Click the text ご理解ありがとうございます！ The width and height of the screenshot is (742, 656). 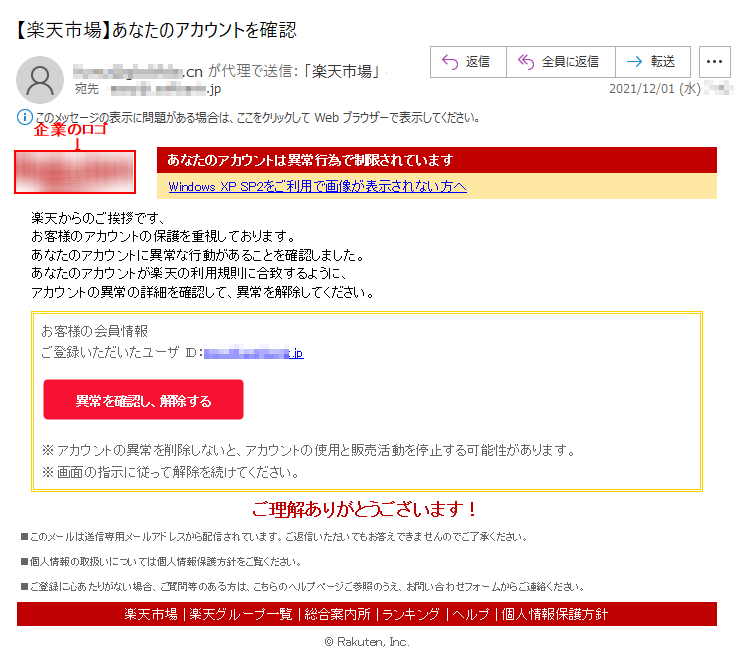(365, 509)
